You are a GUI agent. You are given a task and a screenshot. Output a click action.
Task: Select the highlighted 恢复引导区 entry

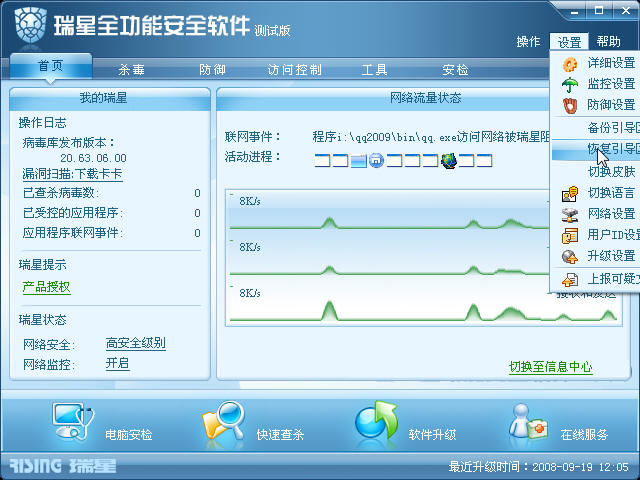[x=596, y=149]
